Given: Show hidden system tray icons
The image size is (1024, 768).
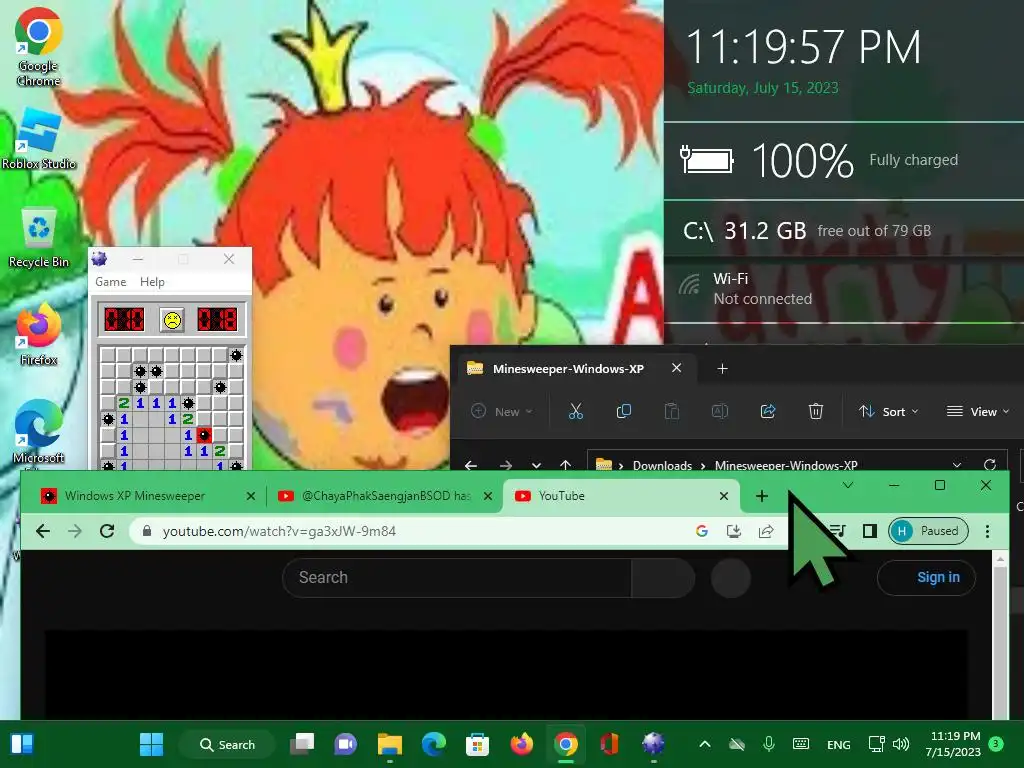Looking at the screenshot, I should pos(705,744).
